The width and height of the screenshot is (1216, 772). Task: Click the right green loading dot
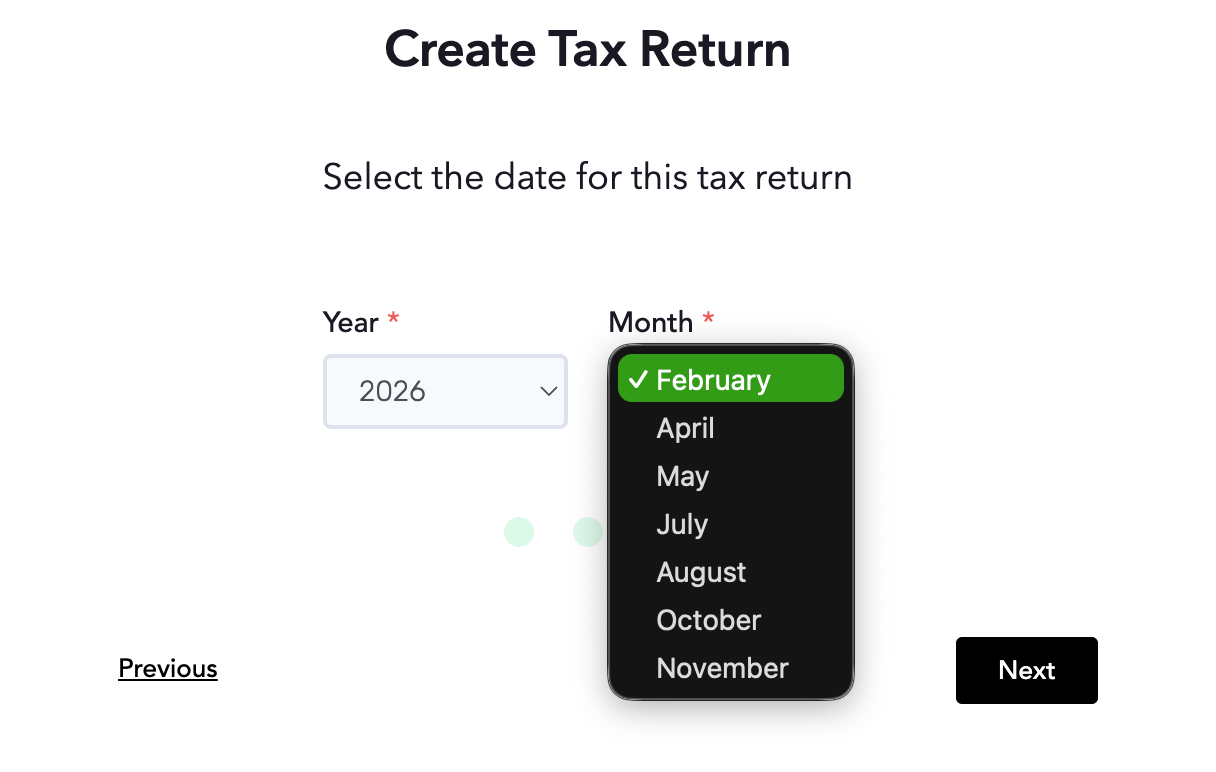click(x=588, y=532)
